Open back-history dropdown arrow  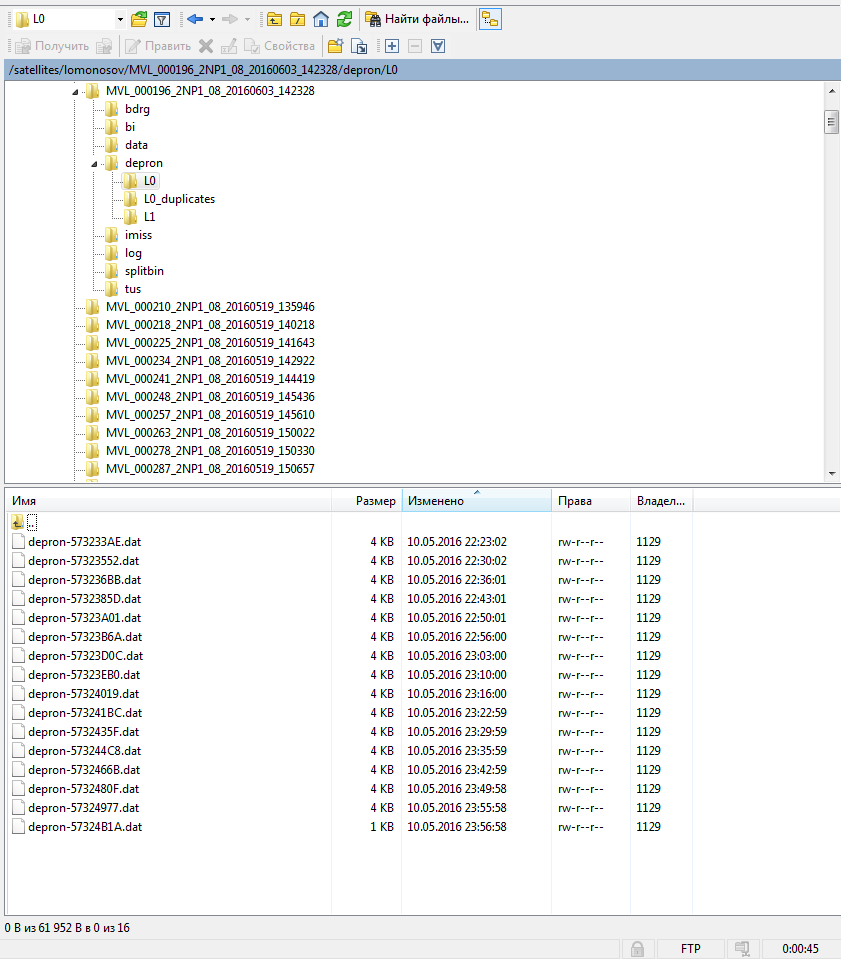pos(212,19)
